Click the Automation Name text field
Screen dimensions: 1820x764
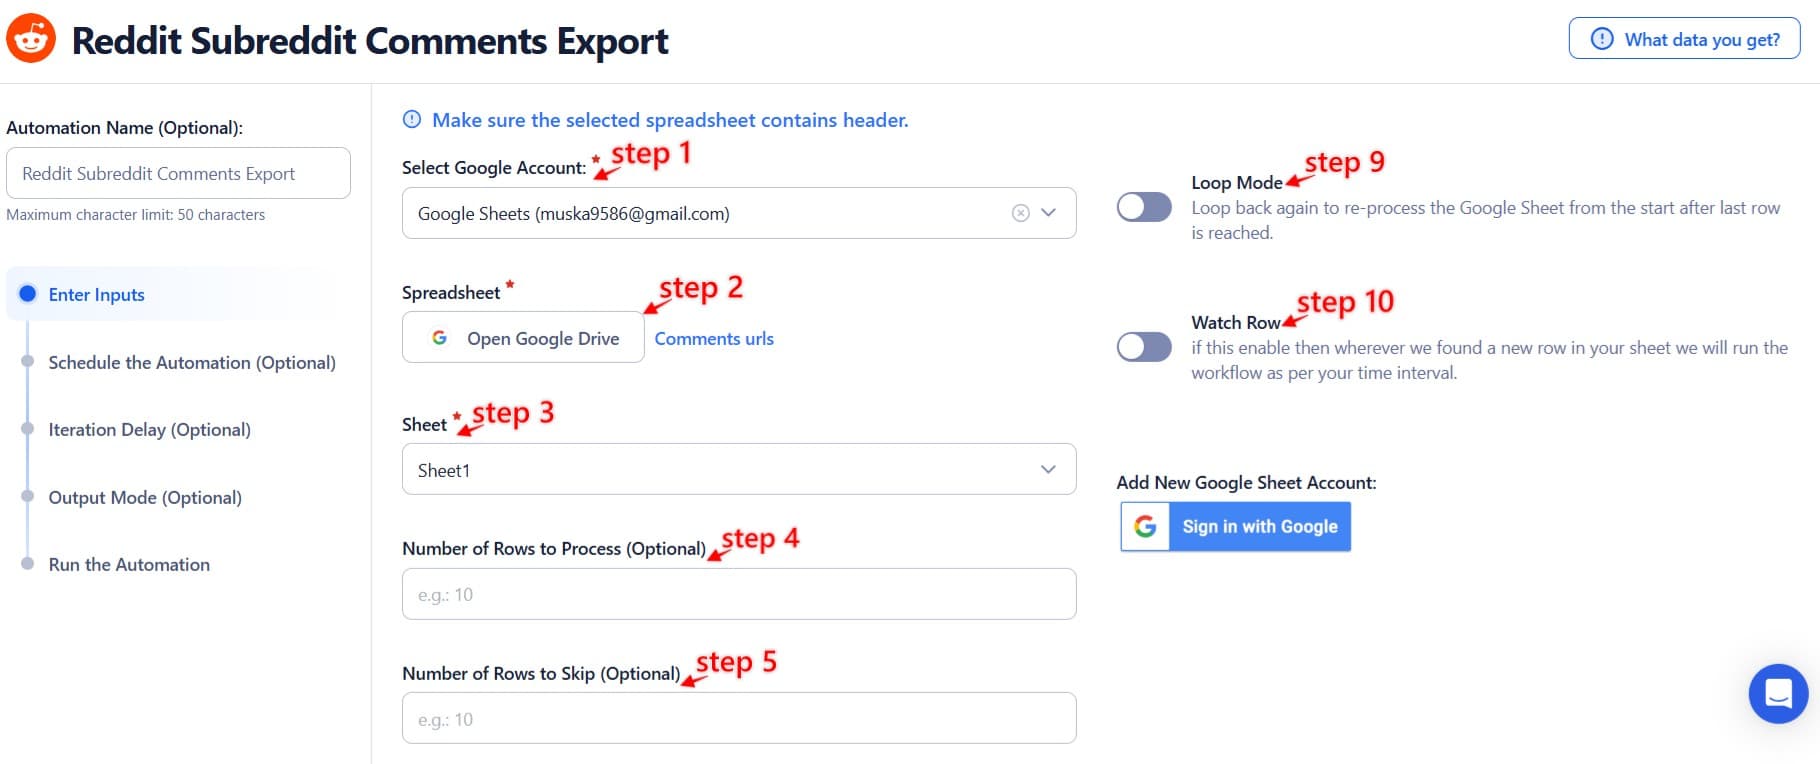(x=178, y=172)
